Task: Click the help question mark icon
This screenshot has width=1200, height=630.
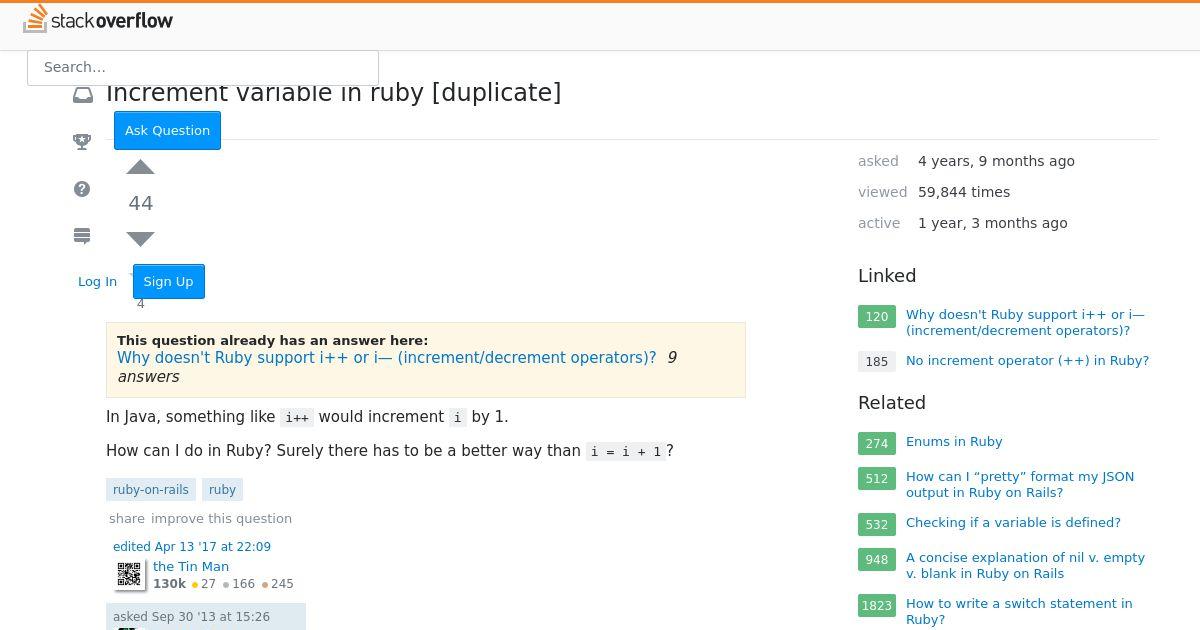Action: pos(82,189)
